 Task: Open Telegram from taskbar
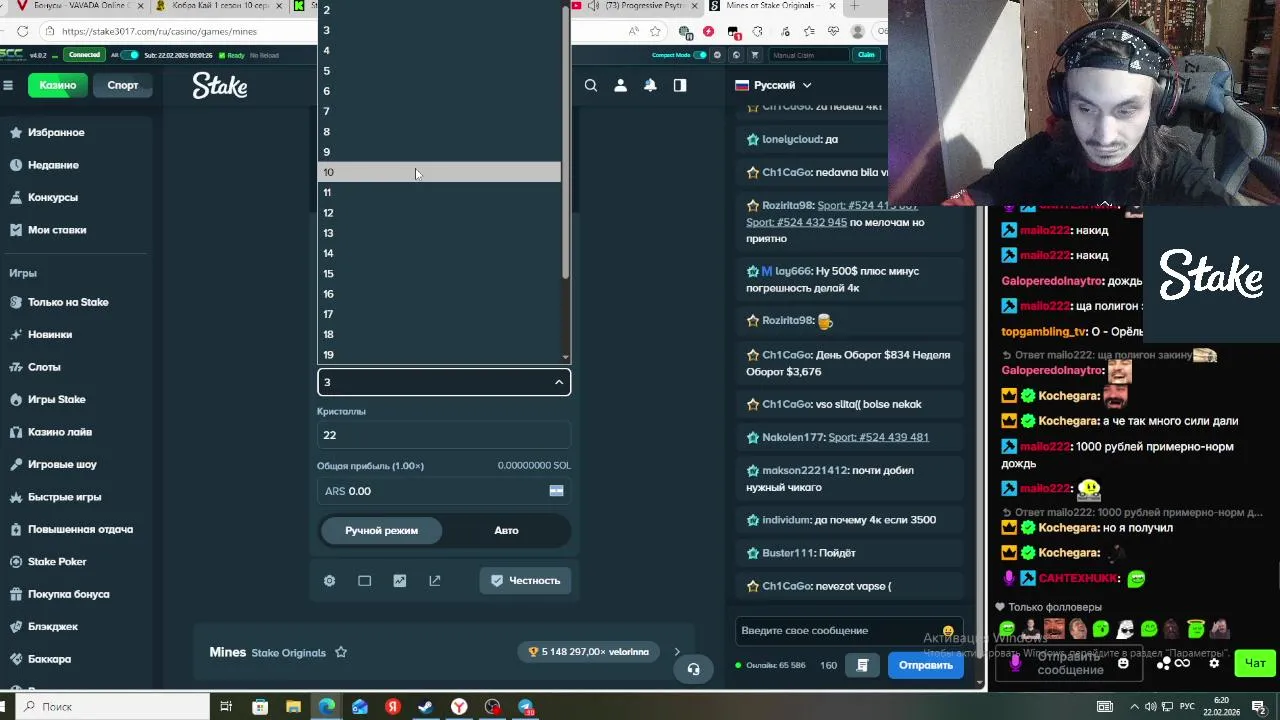pyautogui.click(x=525, y=707)
